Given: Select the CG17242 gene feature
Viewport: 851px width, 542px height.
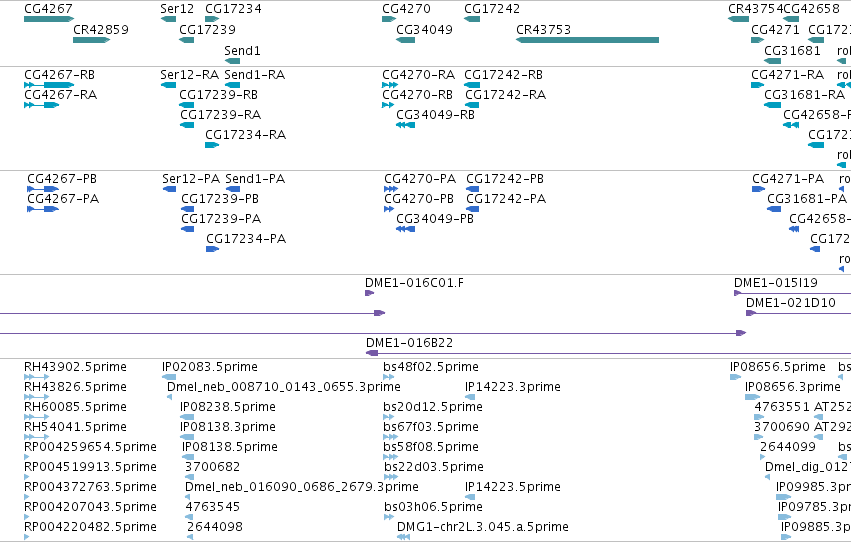Looking at the screenshot, I should click(x=472, y=19).
